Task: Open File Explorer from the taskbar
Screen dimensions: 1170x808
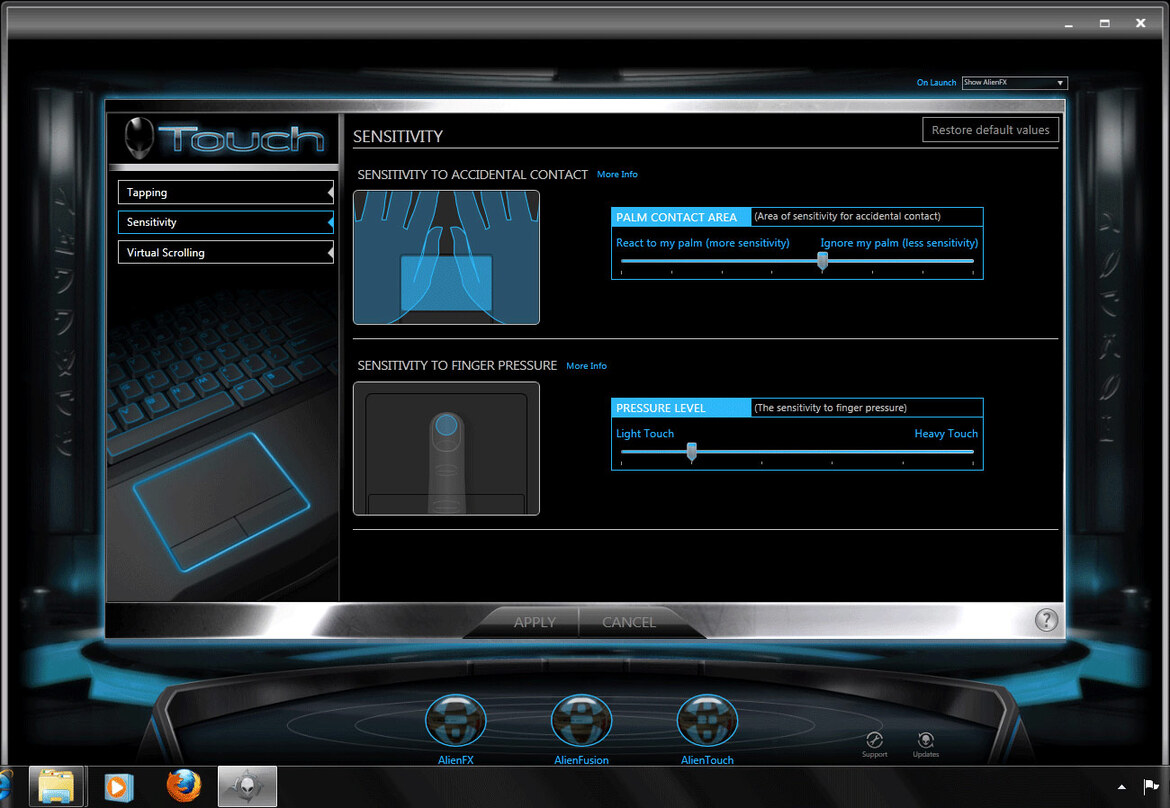Action: pyautogui.click(x=56, y=786)
